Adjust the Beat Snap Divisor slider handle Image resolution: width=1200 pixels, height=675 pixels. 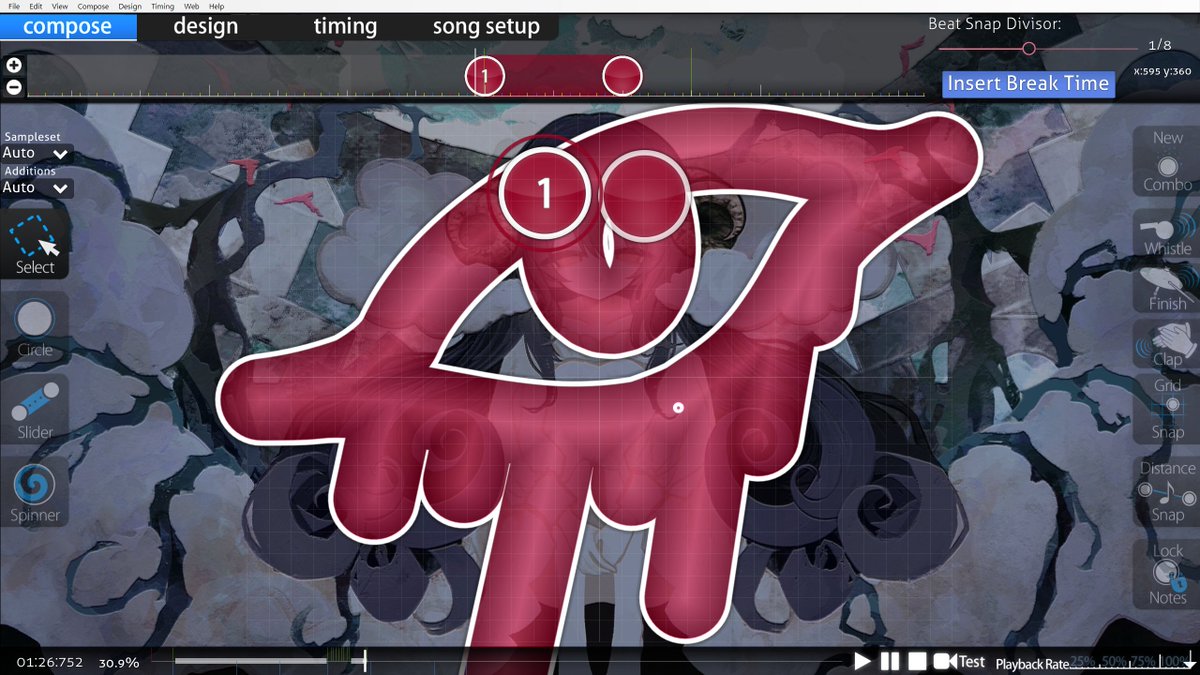pos(1028,48)
